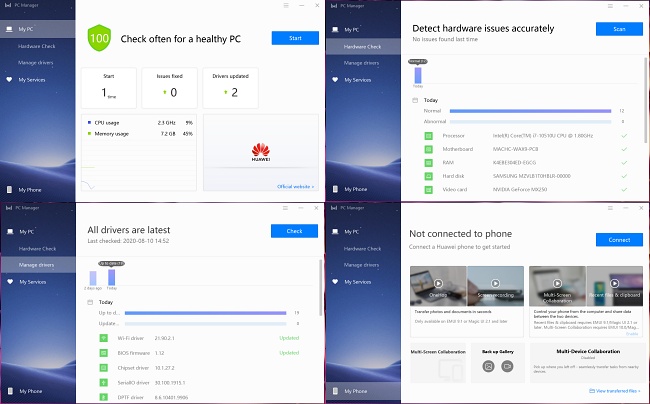Click the '2 days ago' bar in the drivers chart
Viewport: 650px width, 404px height.
coord(93,278)
